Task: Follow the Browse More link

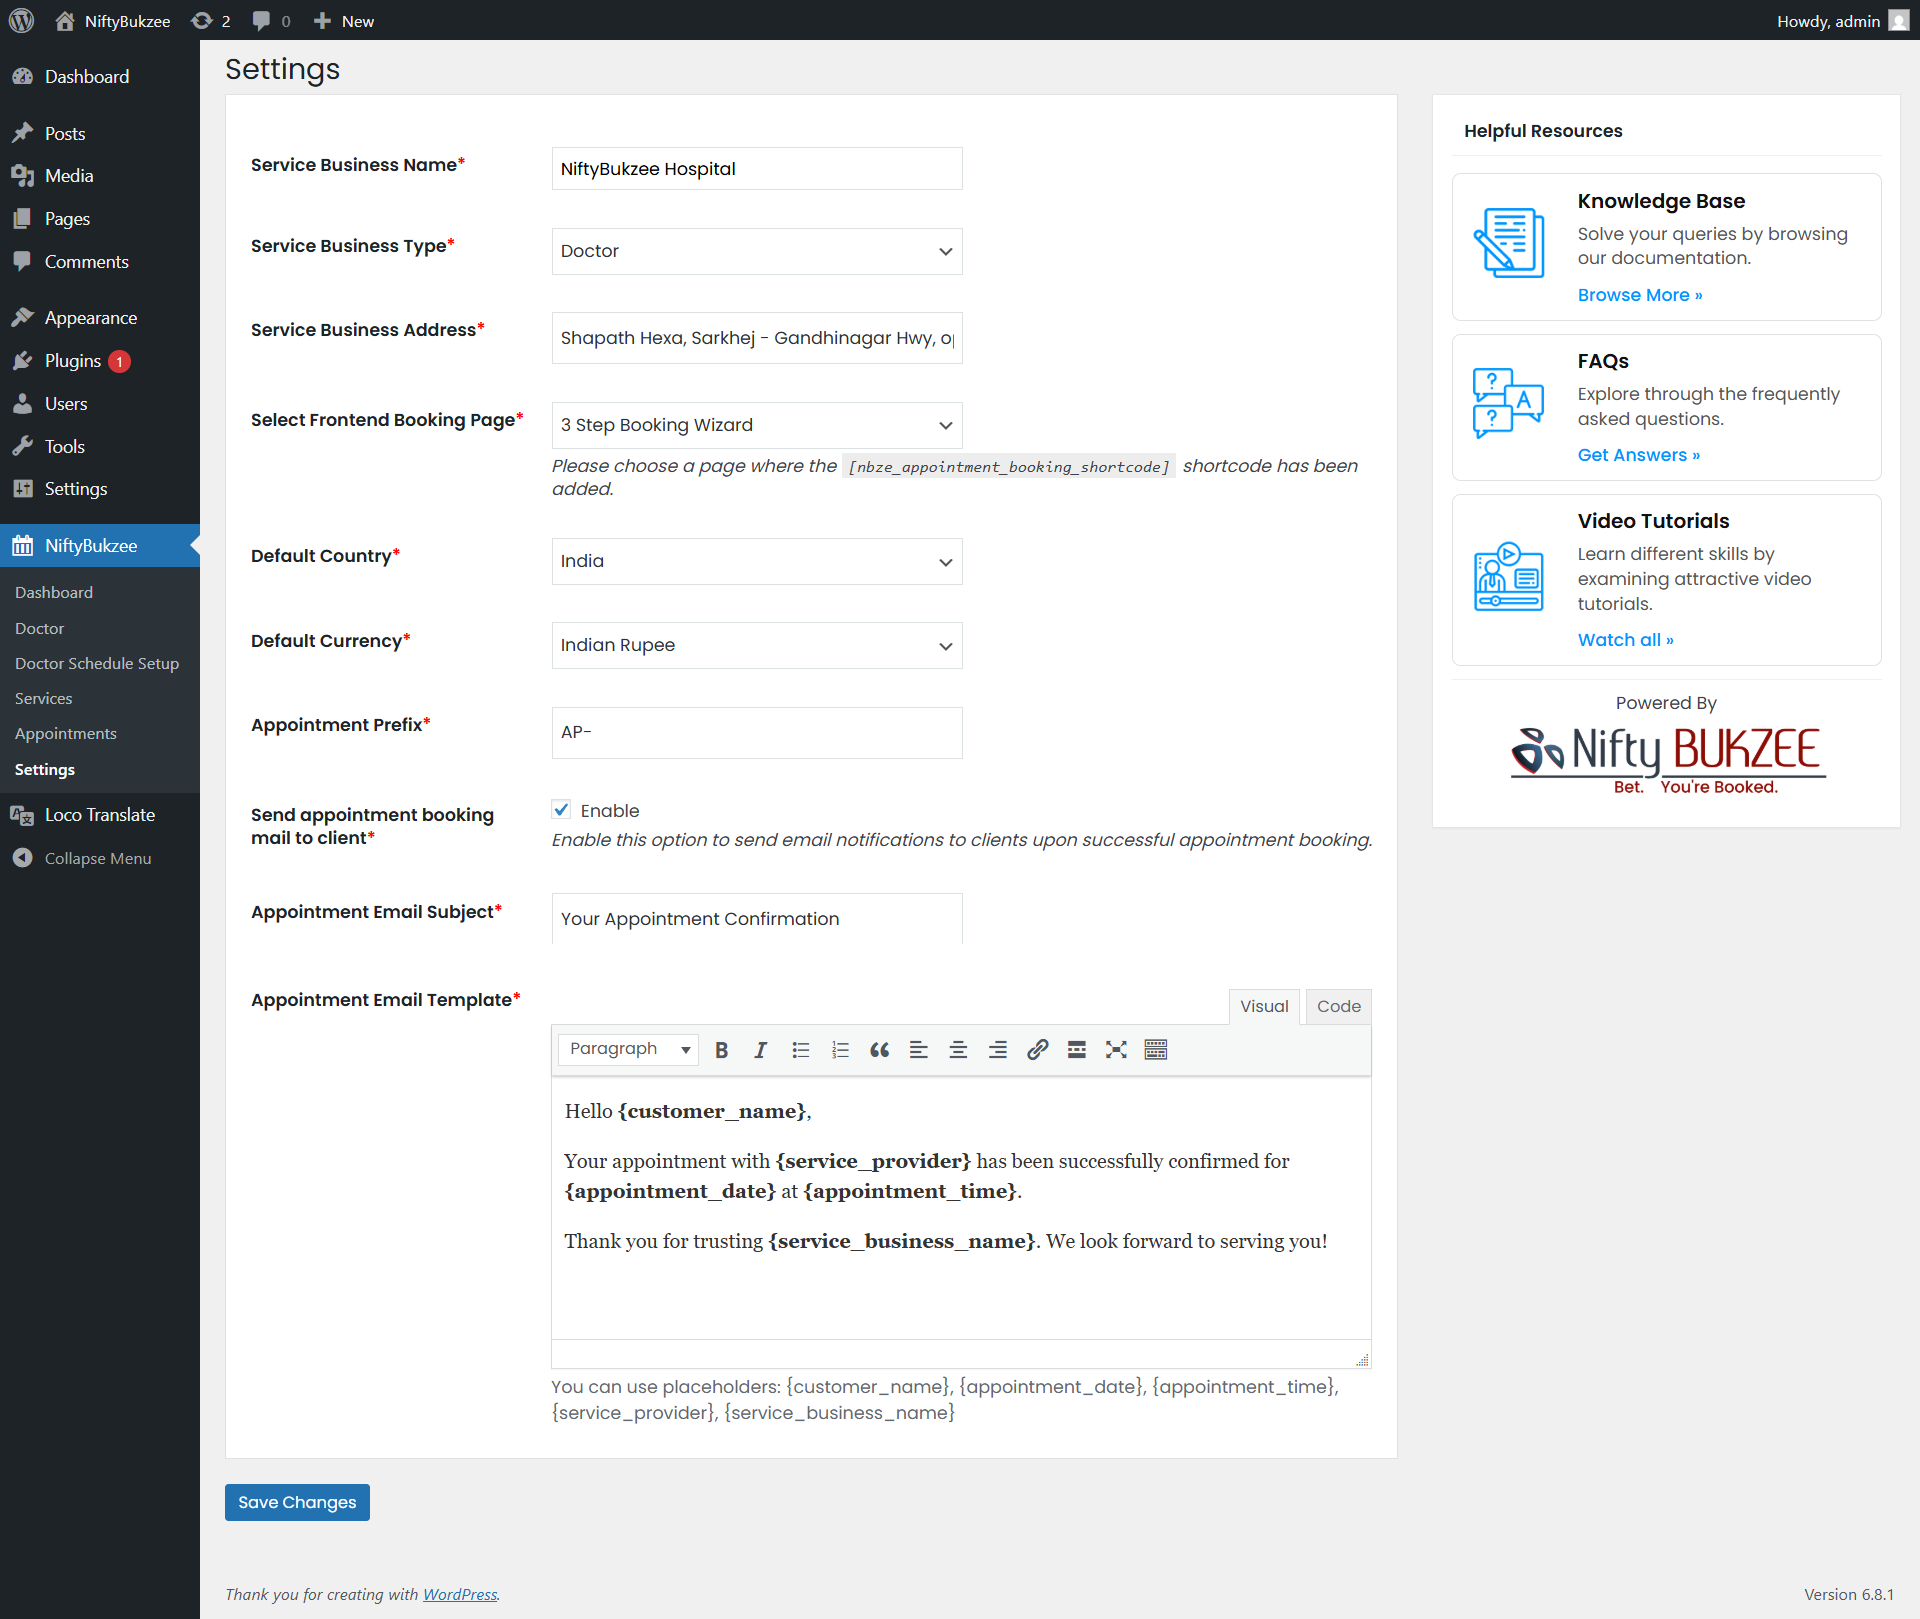Action: coord(1639,295)
